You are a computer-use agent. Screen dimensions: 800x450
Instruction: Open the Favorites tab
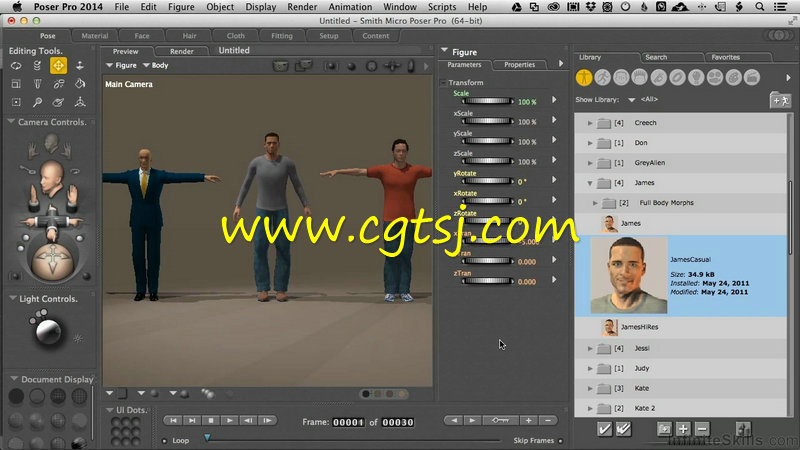point(726,57)
